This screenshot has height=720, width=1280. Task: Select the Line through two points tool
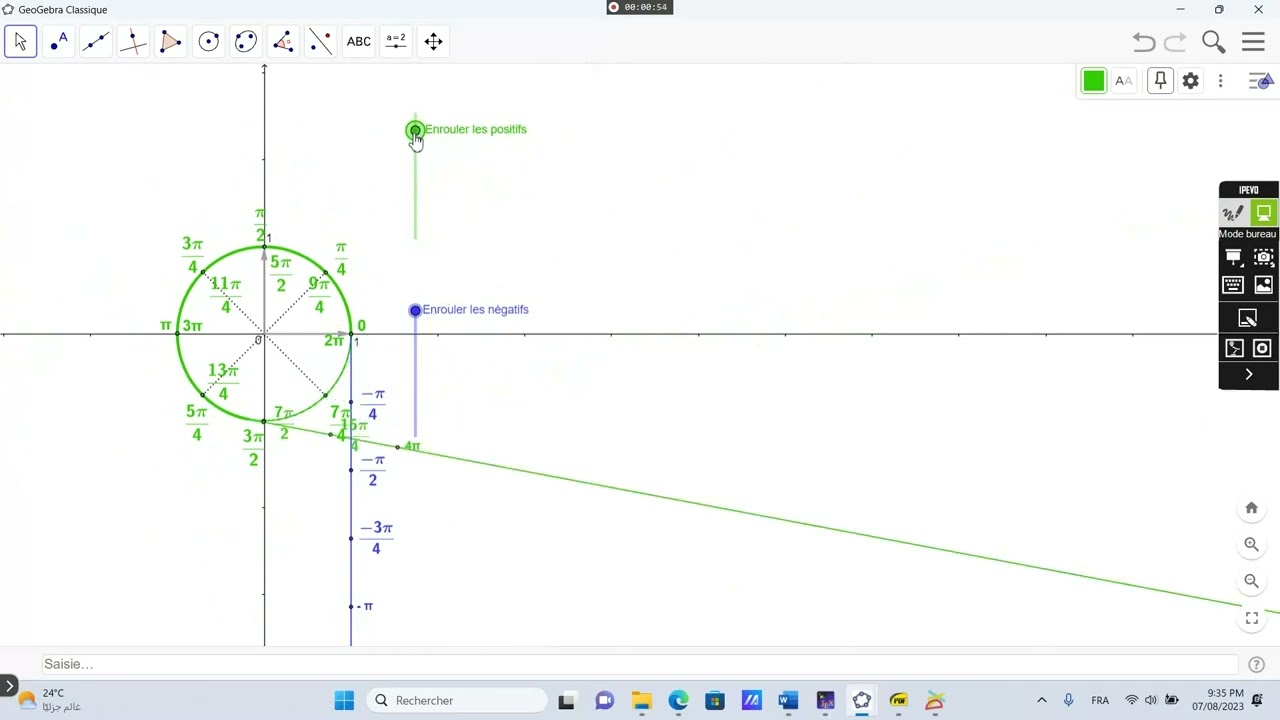[x=96, y=41]
